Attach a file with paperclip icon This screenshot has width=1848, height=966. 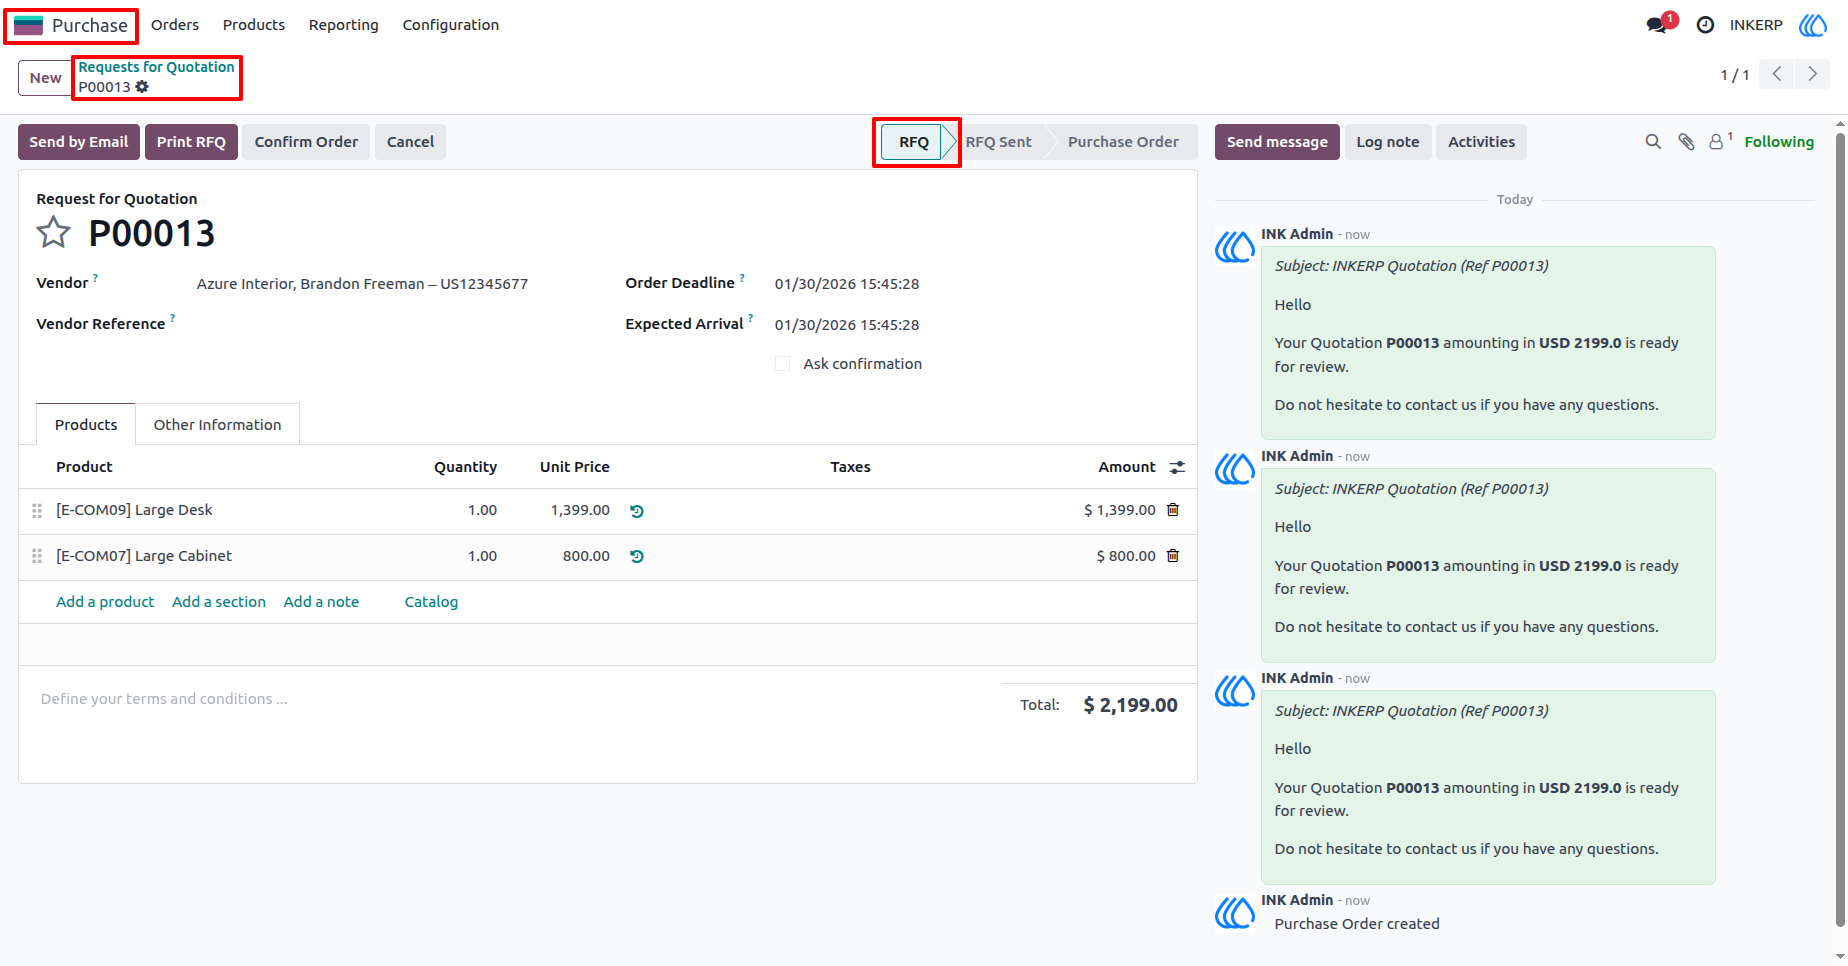tap(1686, 142)
